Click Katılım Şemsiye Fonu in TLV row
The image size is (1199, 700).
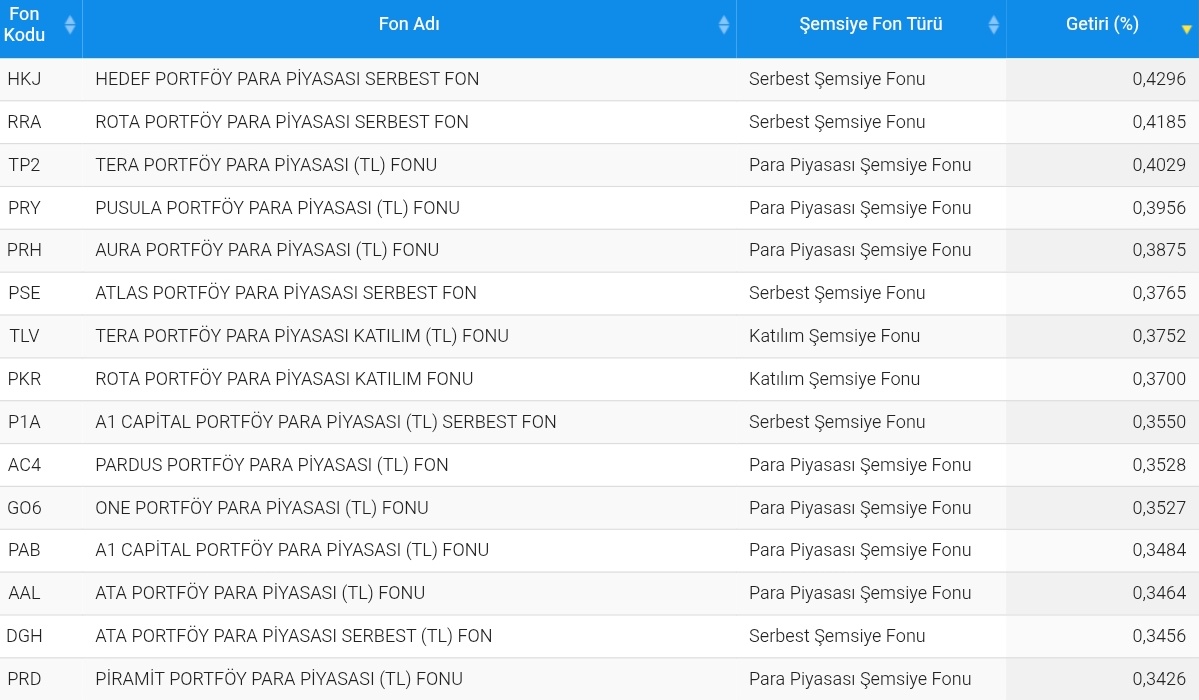(834, 336)
